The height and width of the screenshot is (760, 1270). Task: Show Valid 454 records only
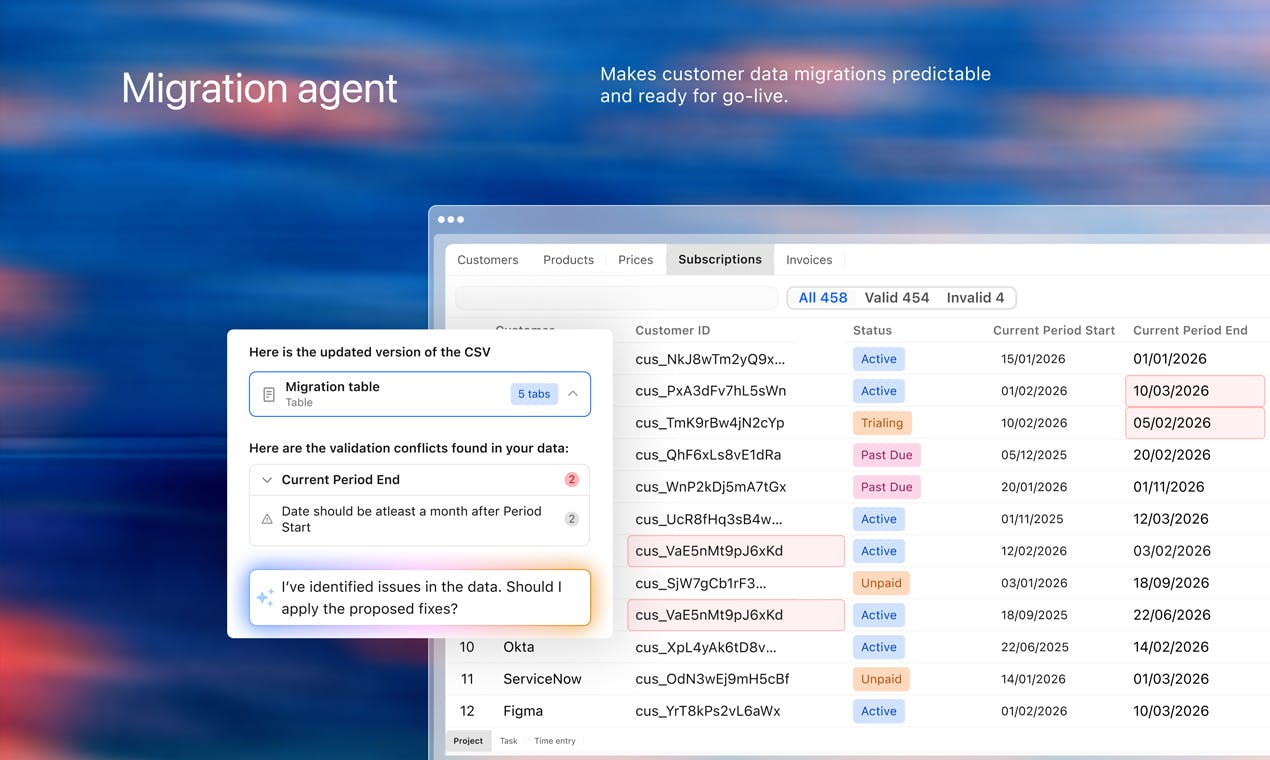coord(897,298)
